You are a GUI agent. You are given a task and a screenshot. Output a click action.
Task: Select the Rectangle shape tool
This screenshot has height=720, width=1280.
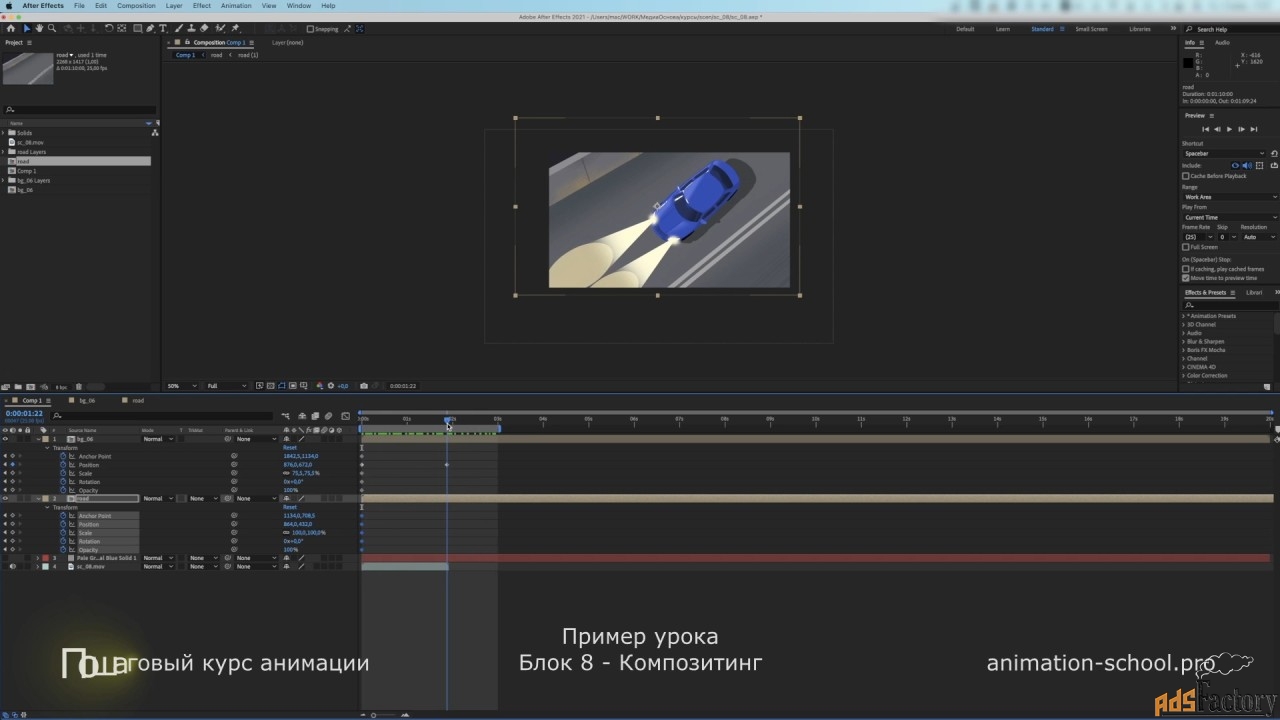click(x=137, y=29)
